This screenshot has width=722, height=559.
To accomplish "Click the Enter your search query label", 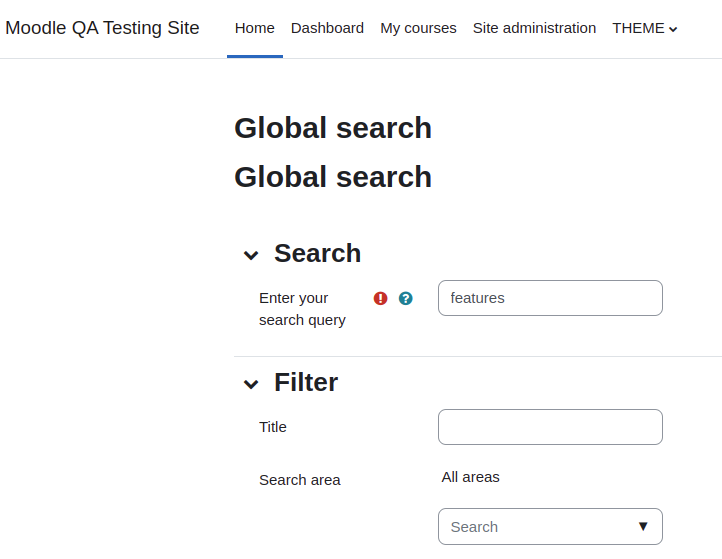I will 302,309.
